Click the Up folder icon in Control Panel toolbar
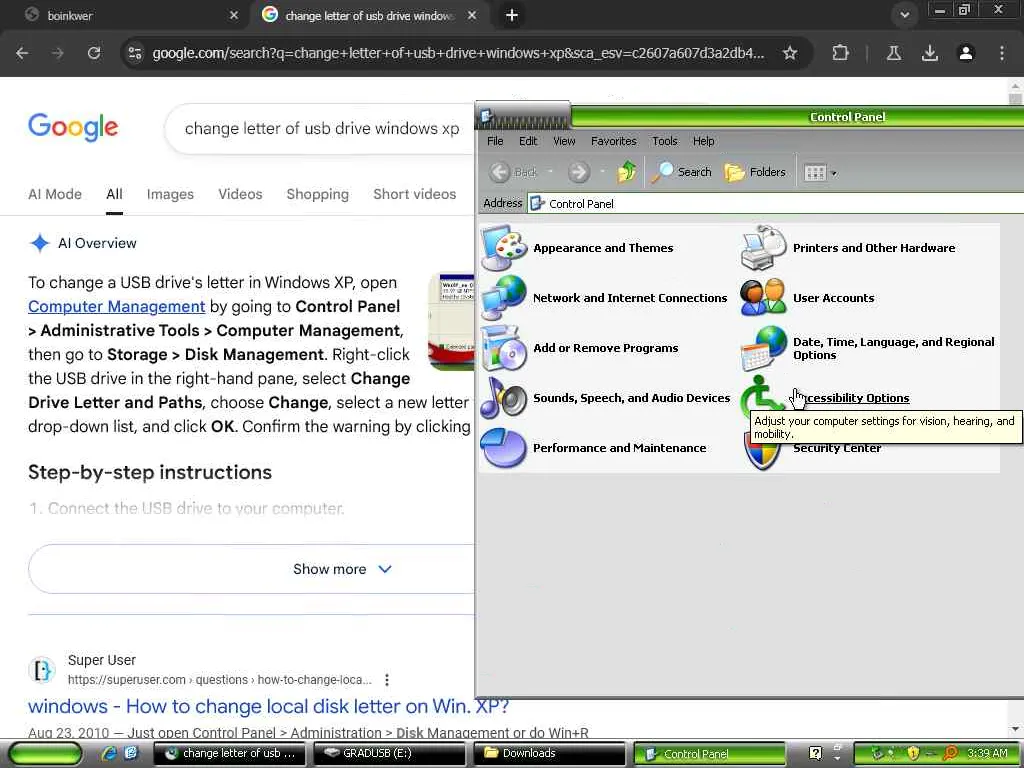This screenshot has width=1024, height=768. pos(627,172)
